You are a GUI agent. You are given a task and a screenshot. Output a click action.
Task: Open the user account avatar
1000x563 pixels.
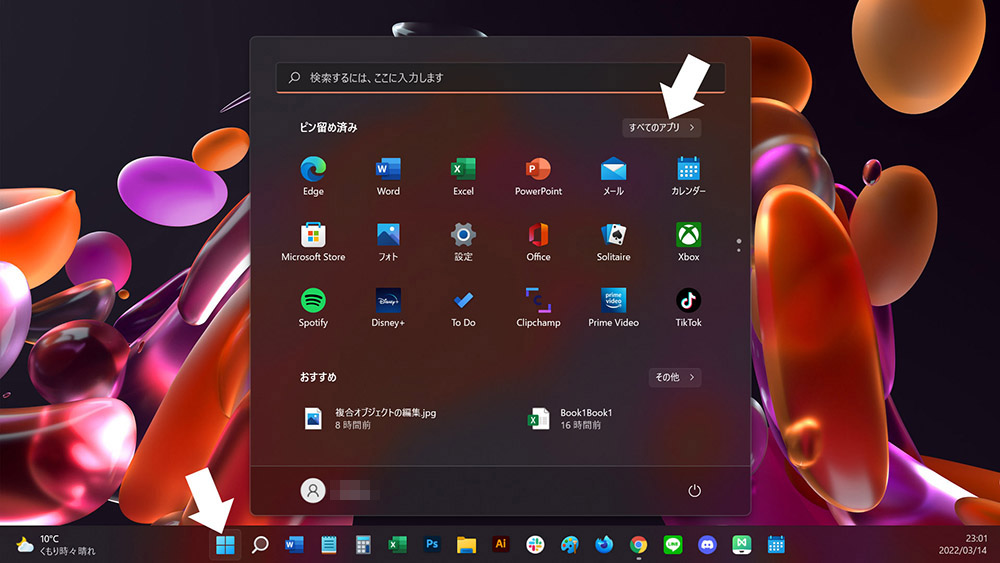(312, 490)
